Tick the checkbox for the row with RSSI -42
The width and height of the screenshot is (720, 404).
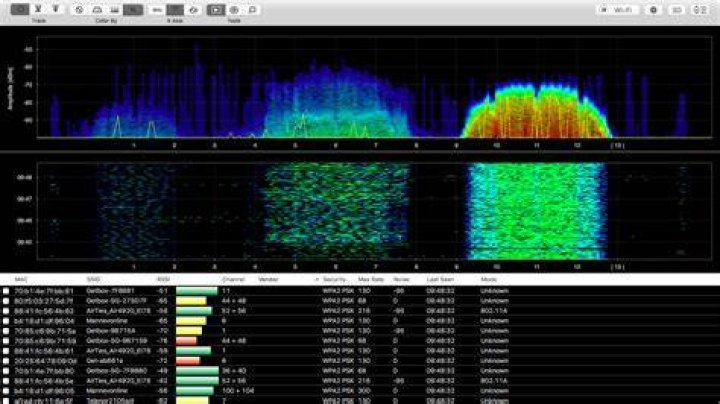click(x=6, y=381)
